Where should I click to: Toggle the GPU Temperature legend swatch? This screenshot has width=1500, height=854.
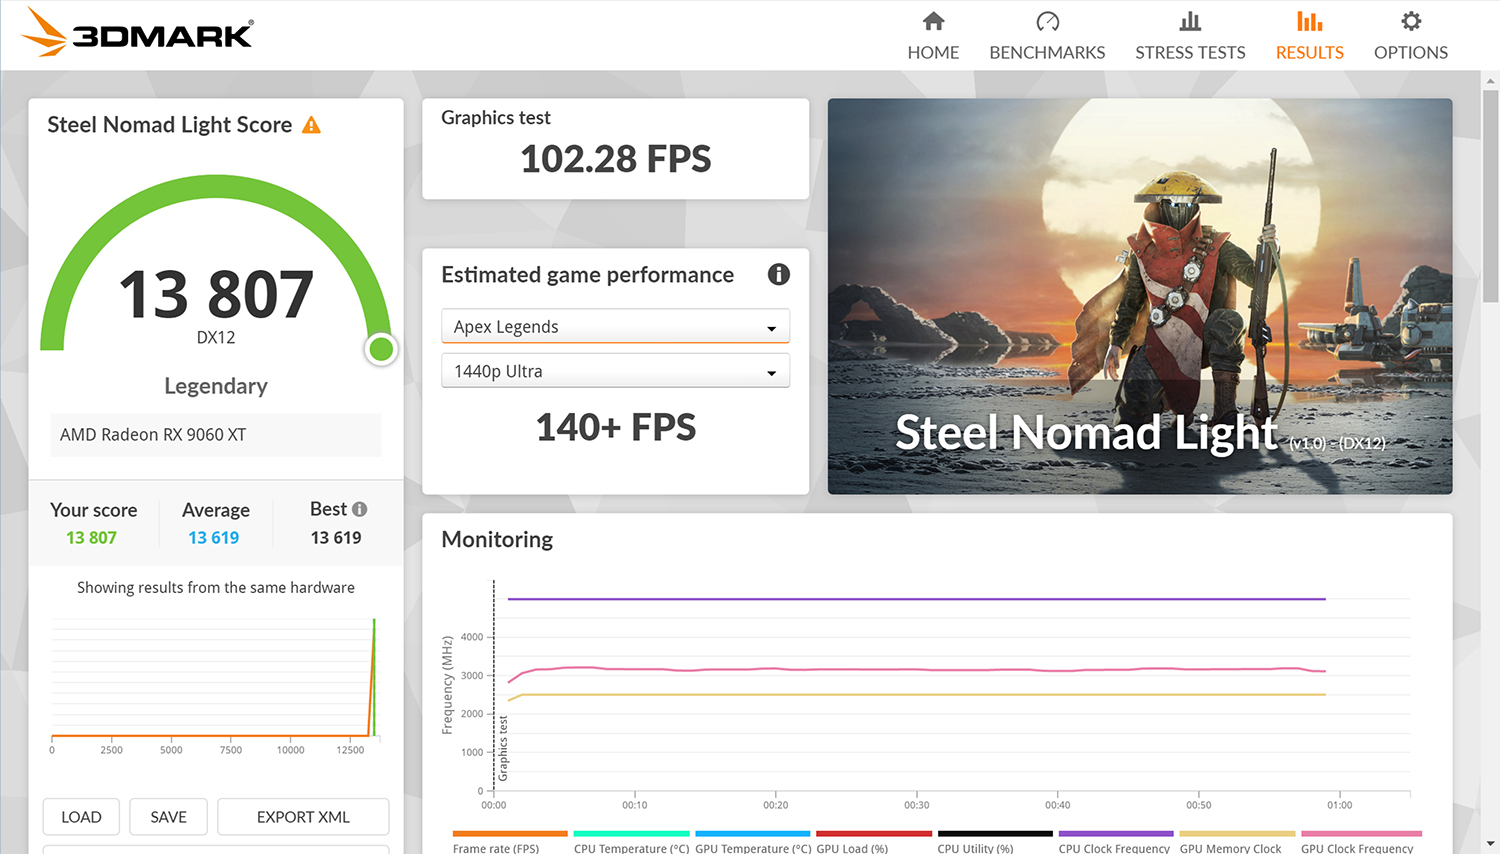click(752, 833)
